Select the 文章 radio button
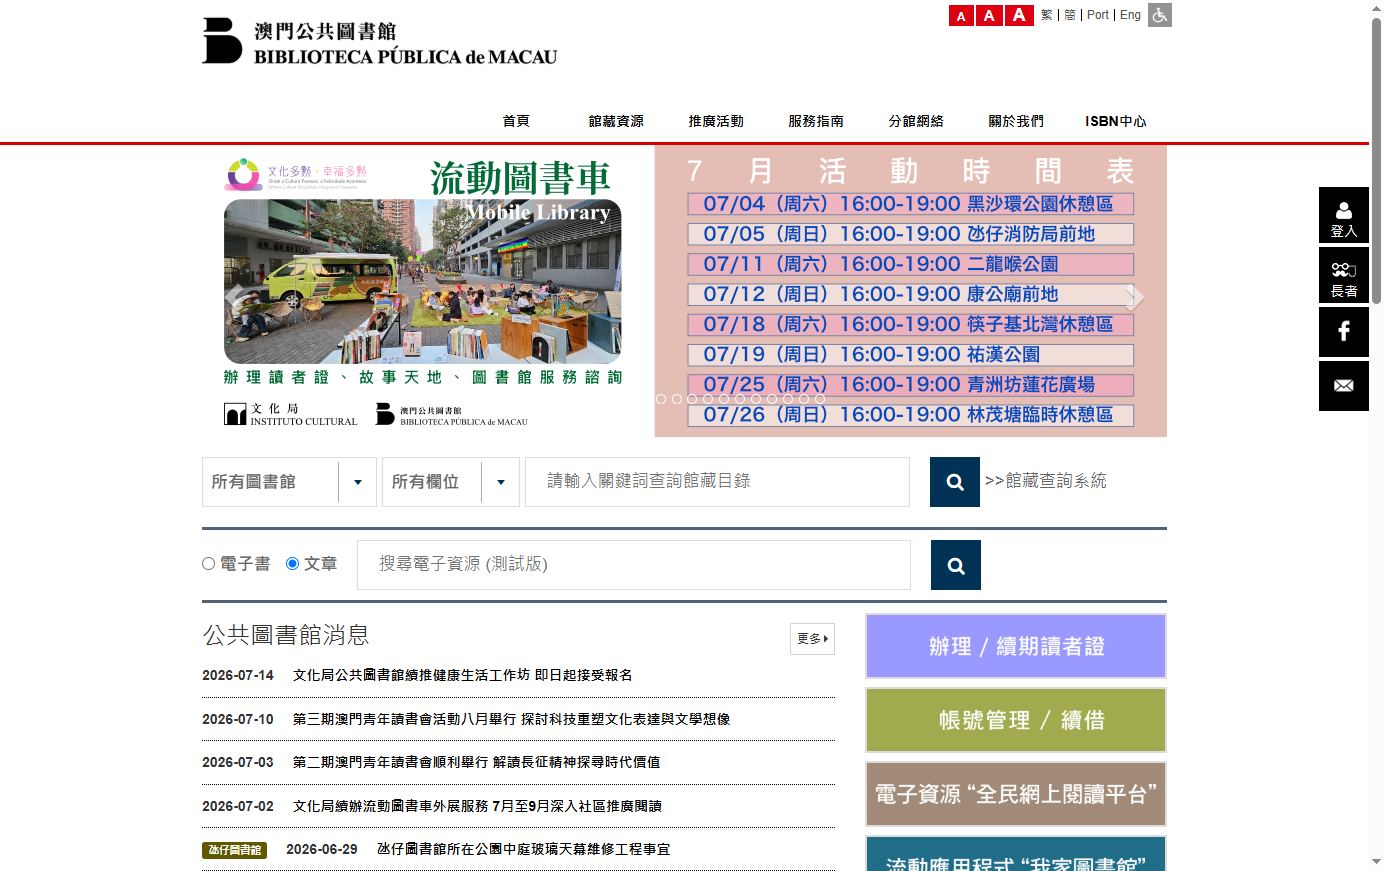Viewport: 1384px width, 871px height. pos(293,564)
